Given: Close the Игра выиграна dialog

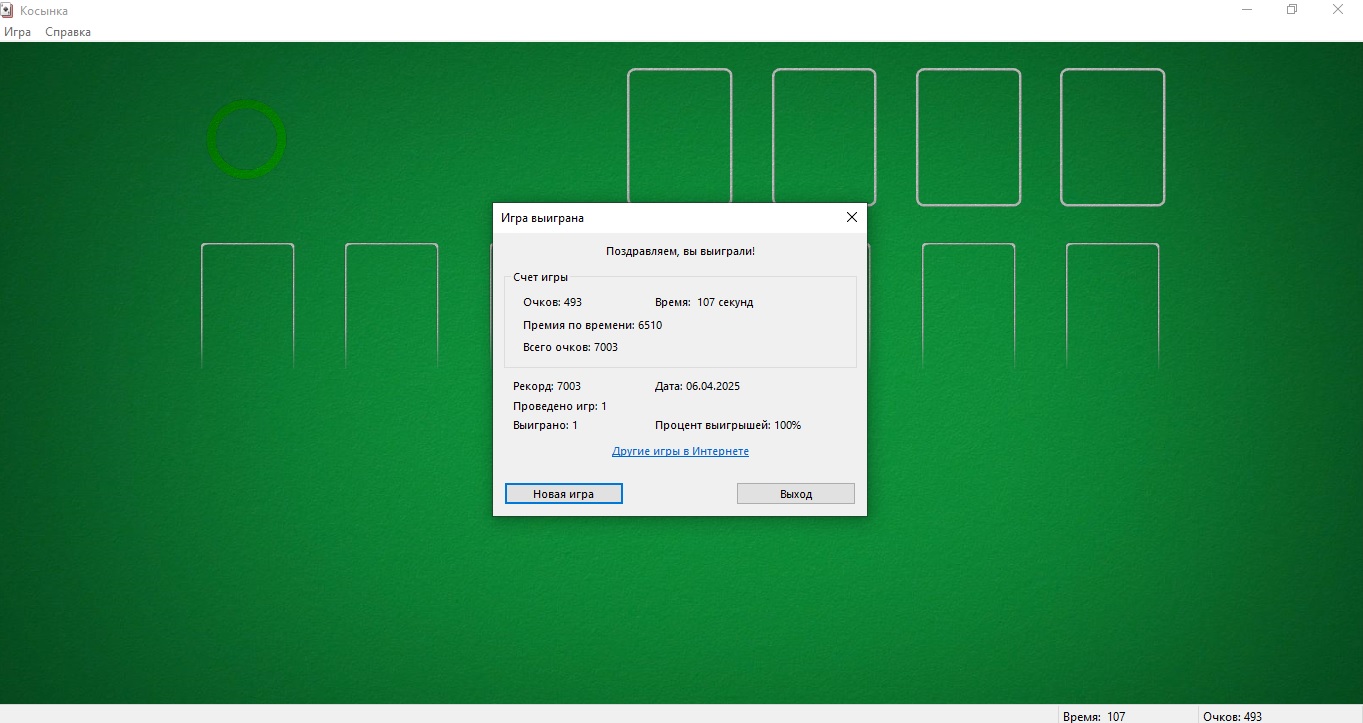Looking at the screenshot, I should pyautogui.click(x=851, y=217).
